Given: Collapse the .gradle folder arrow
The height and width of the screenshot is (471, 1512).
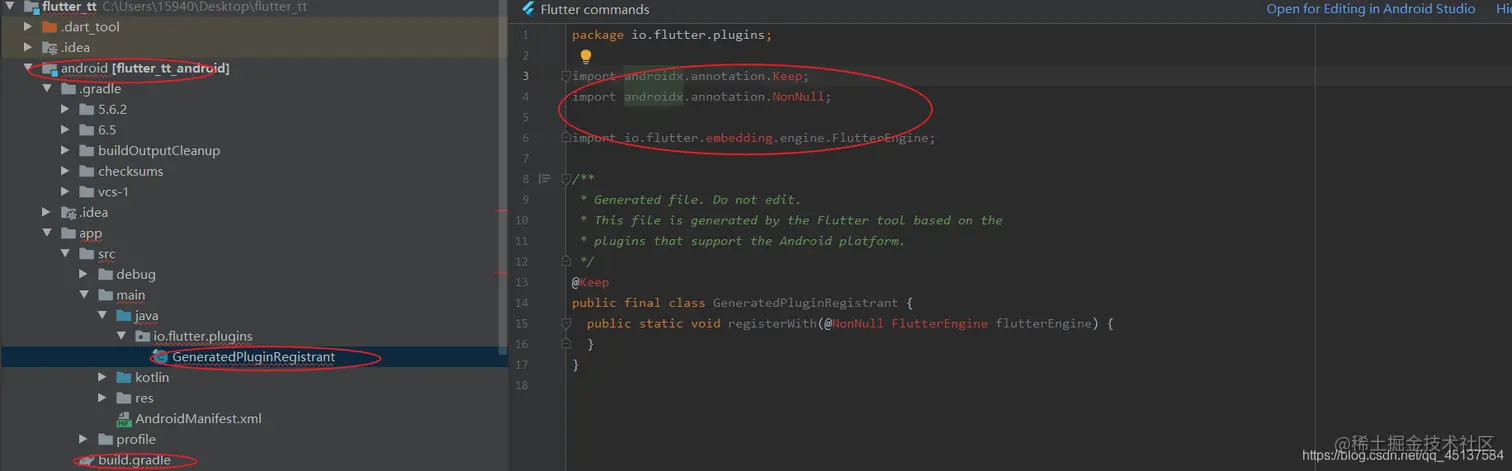Looking at the screenshot, I should (x=46, y=89).
